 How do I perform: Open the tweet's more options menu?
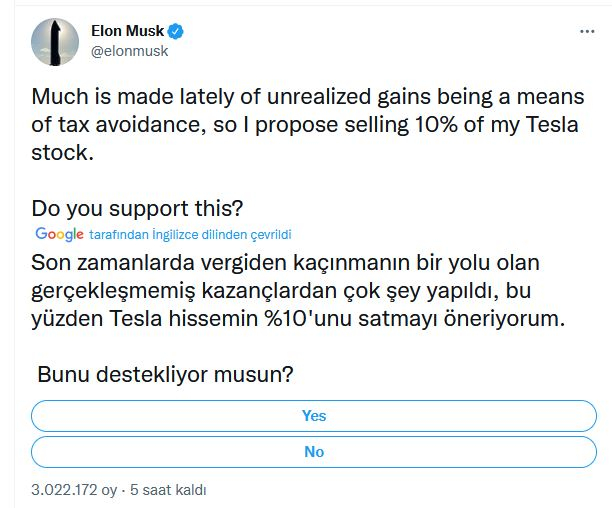point(587,31)
